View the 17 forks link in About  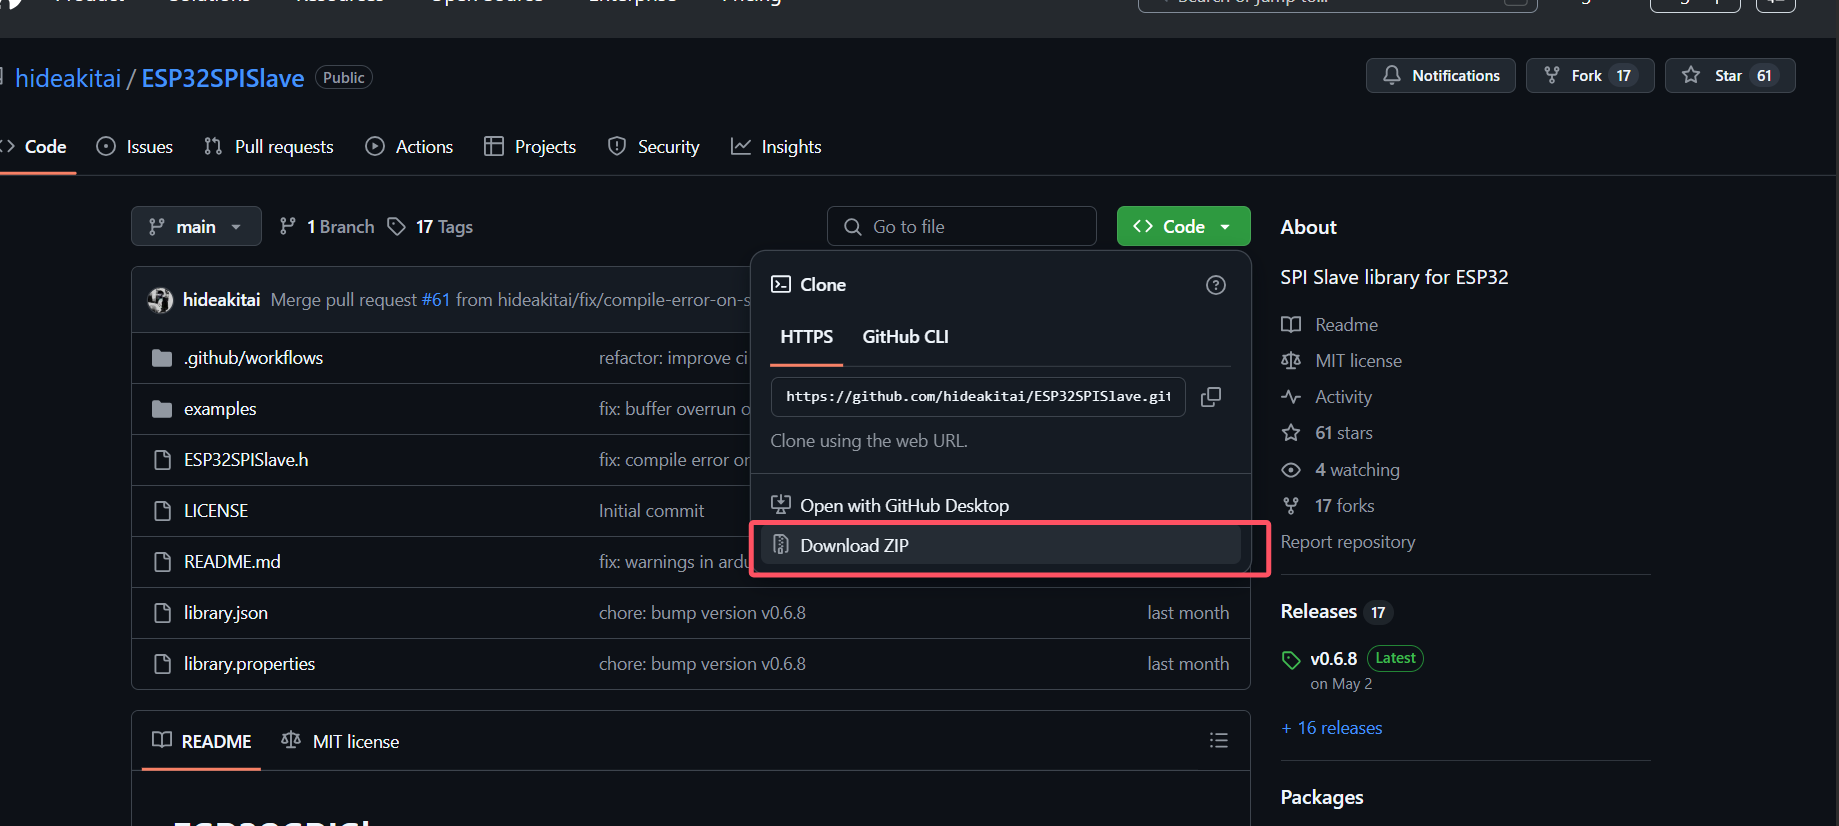point(1328,506)
